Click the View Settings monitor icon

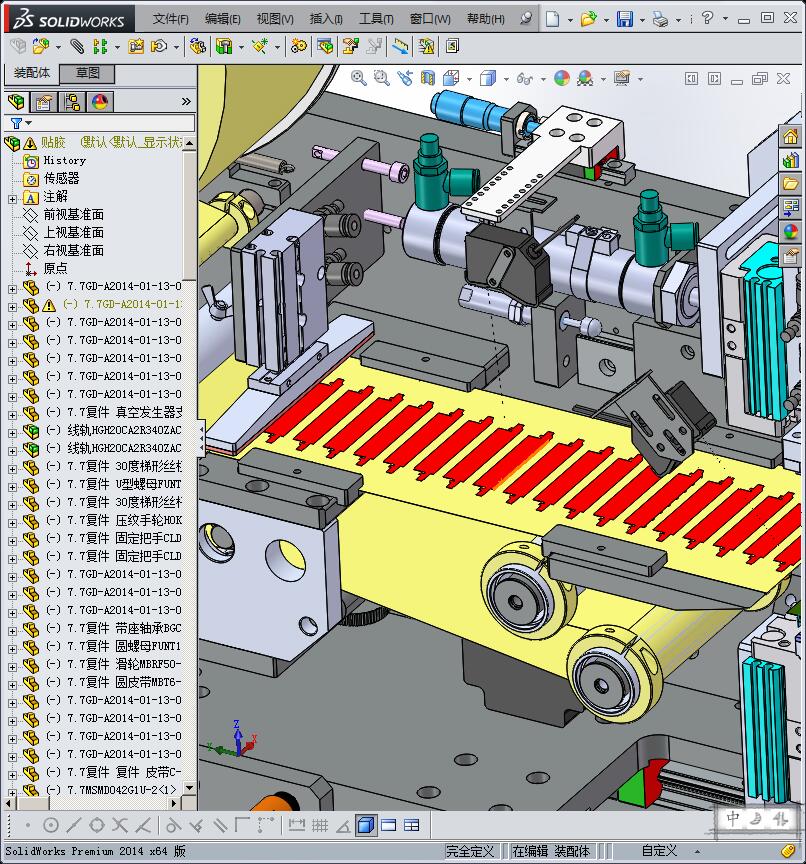[621, 78]
